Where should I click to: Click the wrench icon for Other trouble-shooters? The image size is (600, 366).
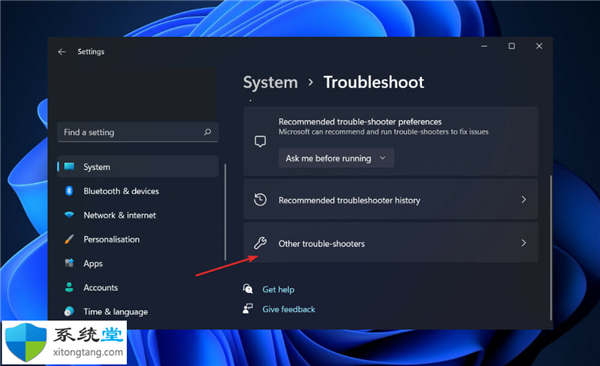tap(260, 243)
